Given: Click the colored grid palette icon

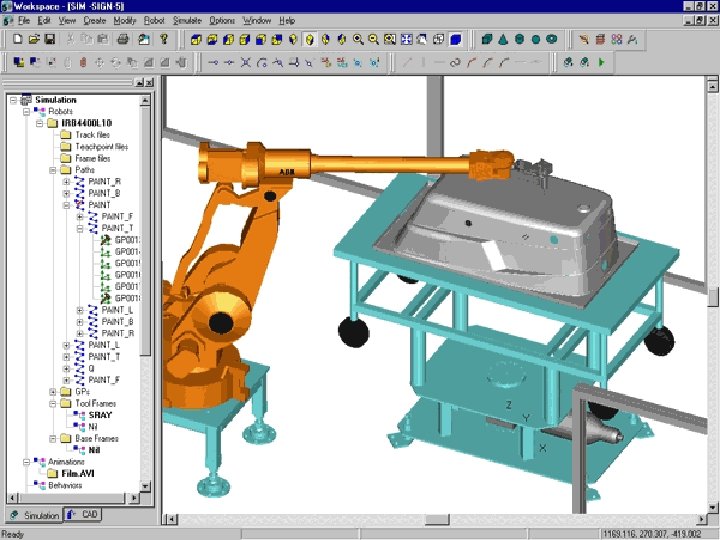Looking at the screenshot, I should tap(617, 40).
